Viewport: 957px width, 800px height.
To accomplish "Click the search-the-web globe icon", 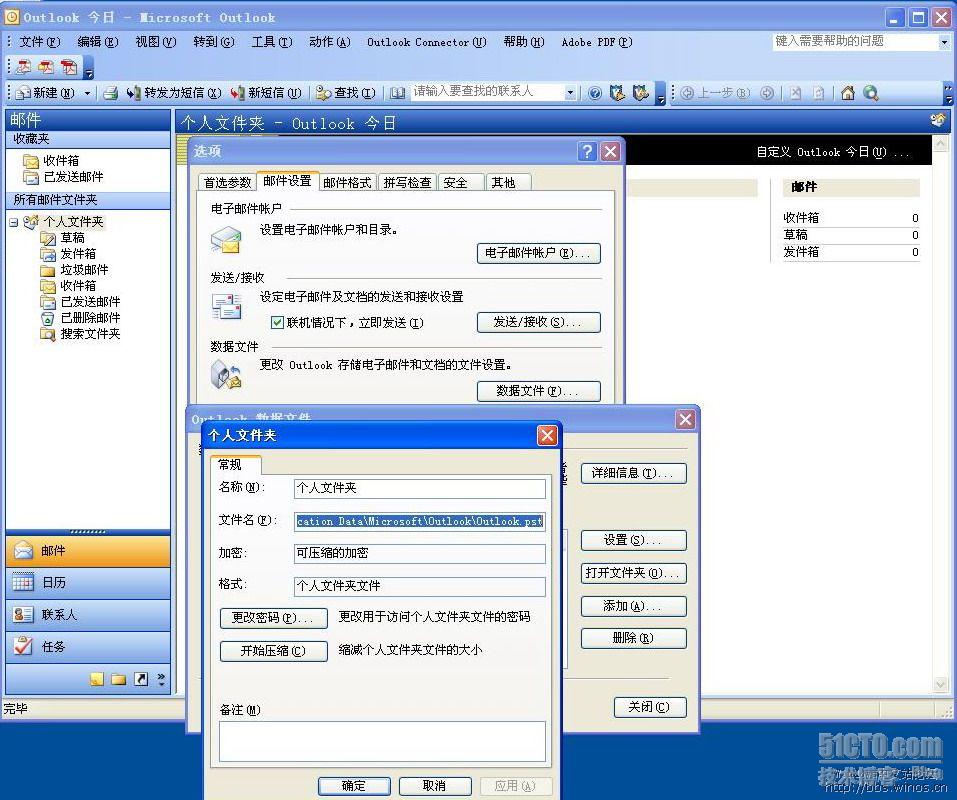I will [x=871, y=93].
